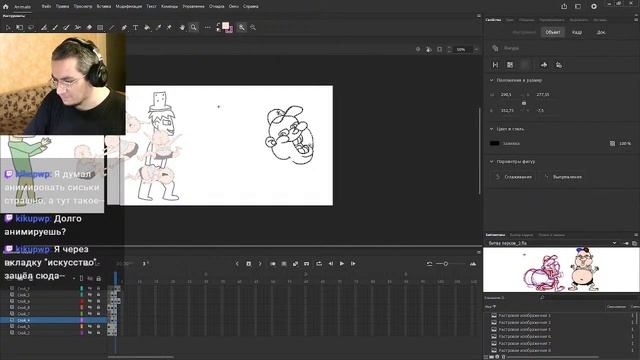Select the Zoom magnifier tool
Screen dimensions: 640x360
coord(194,27)
